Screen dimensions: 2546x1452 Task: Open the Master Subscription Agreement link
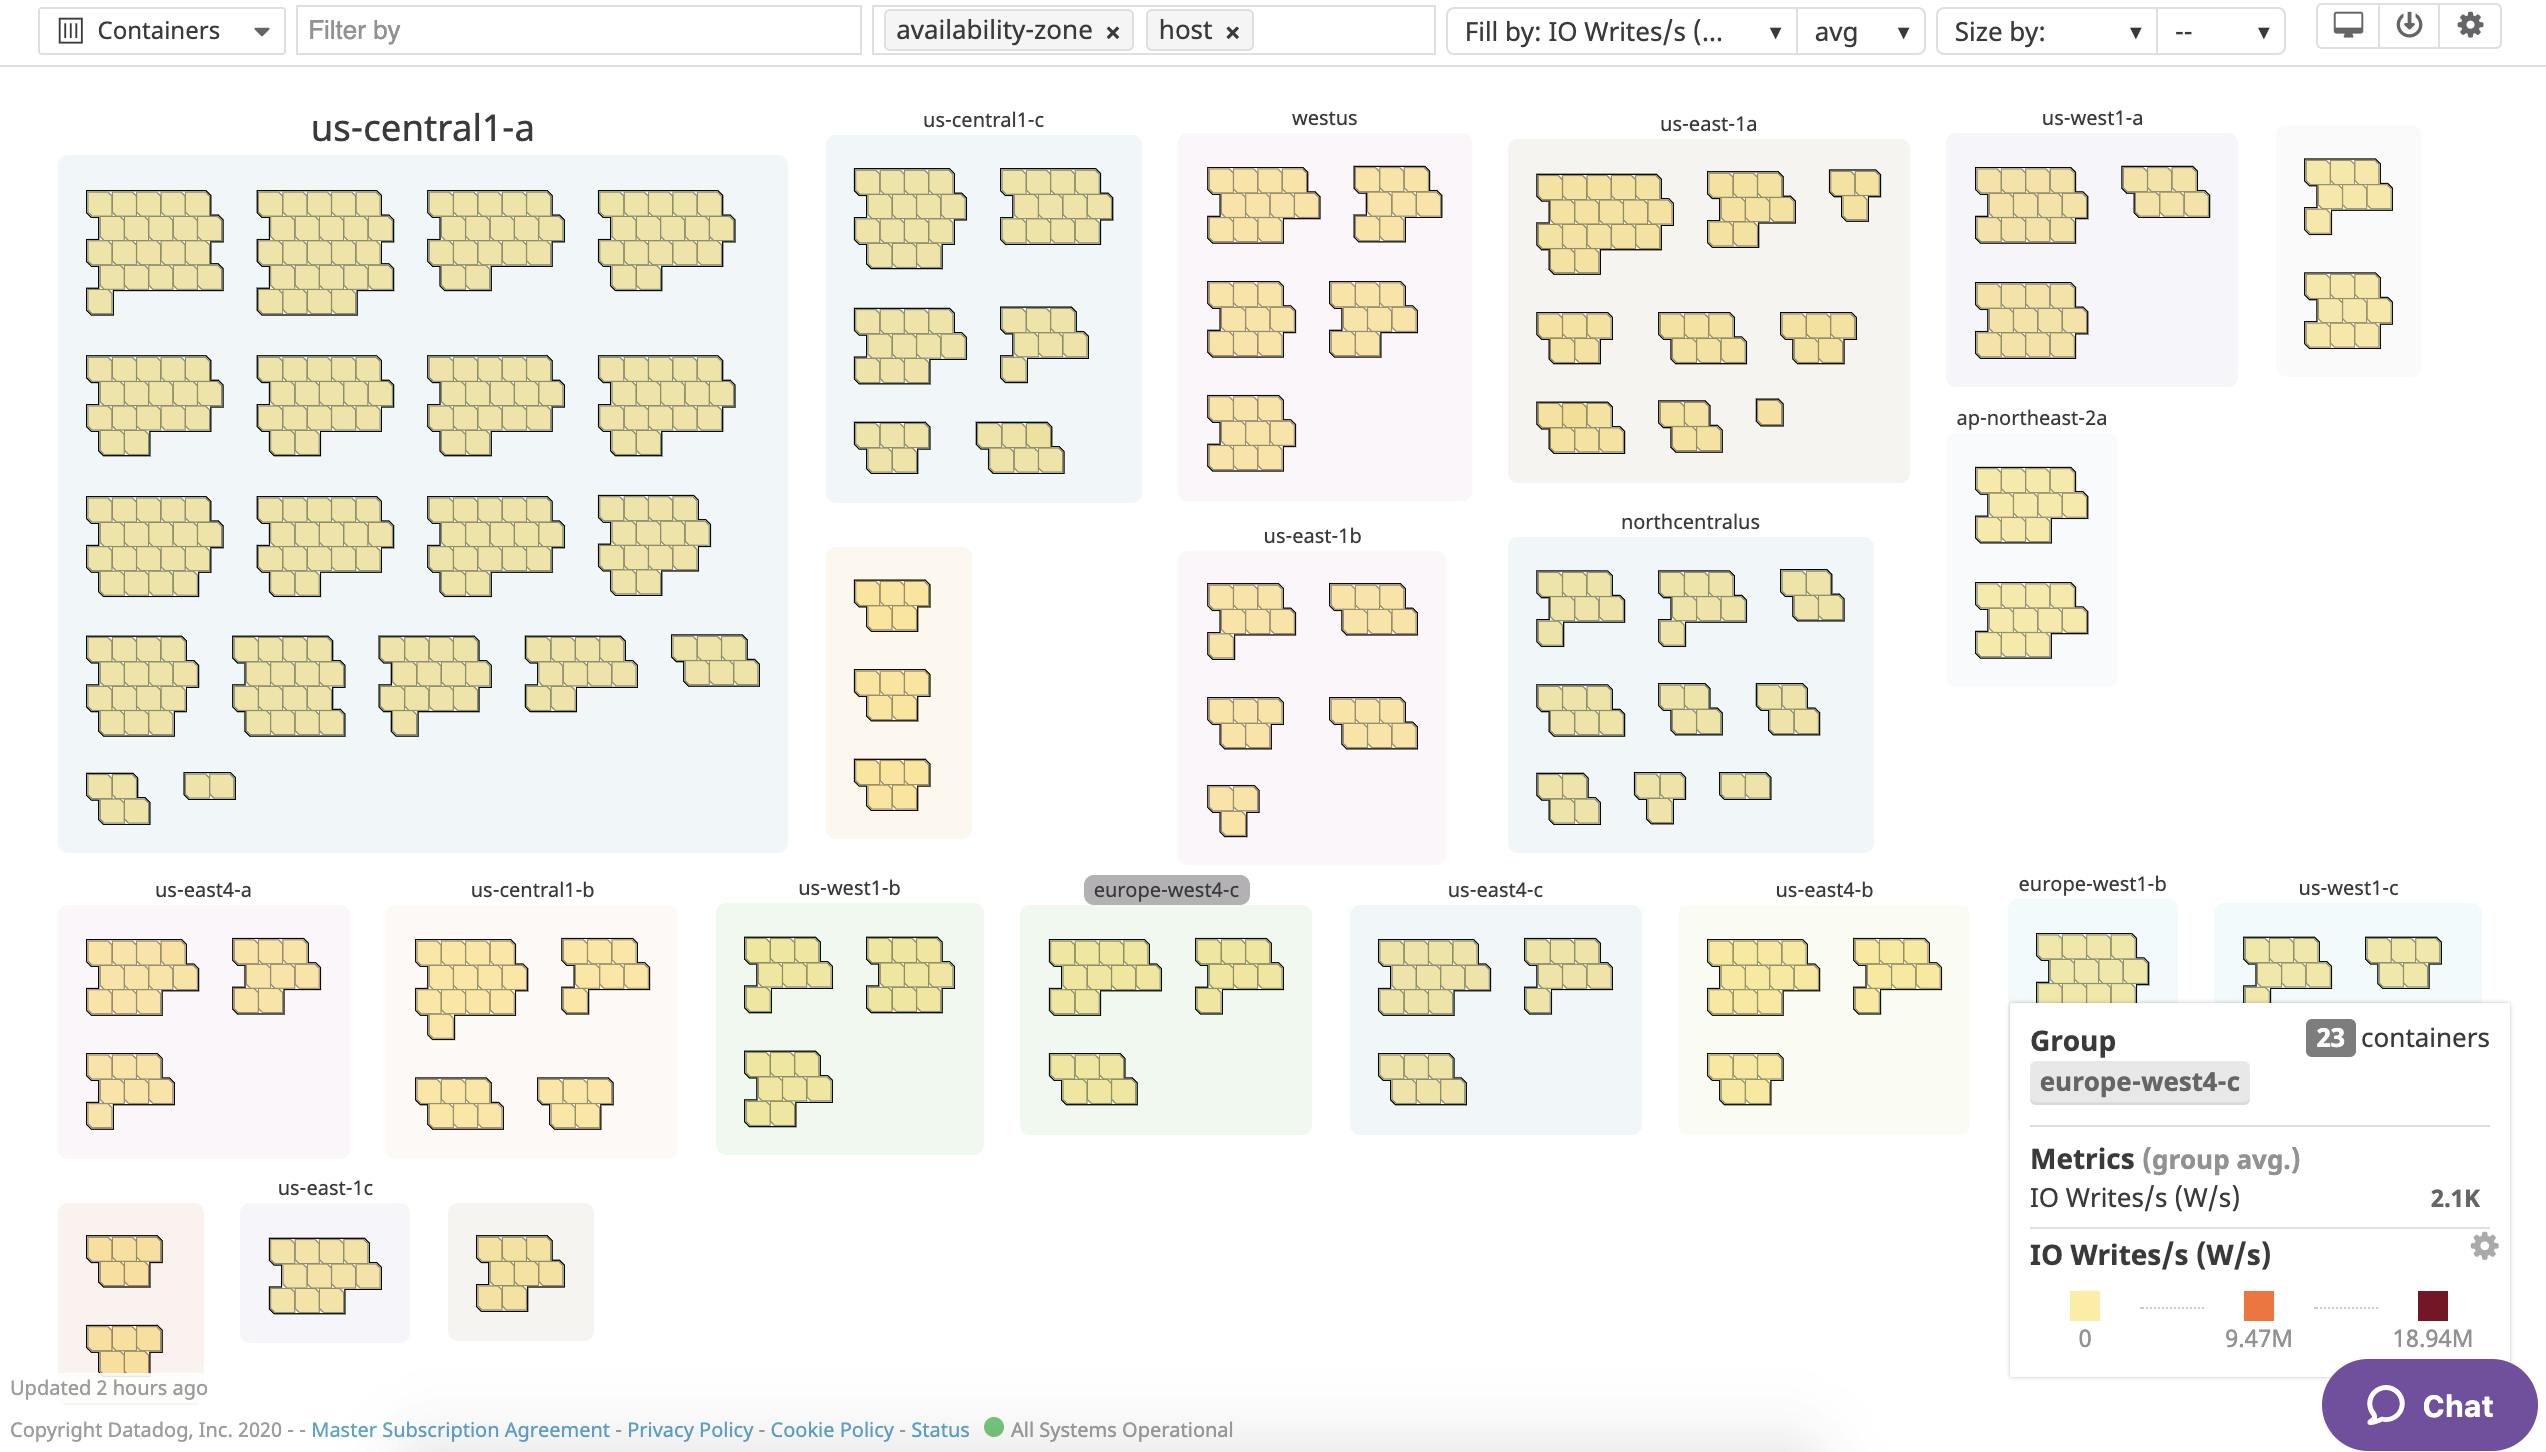[460, 1429]
